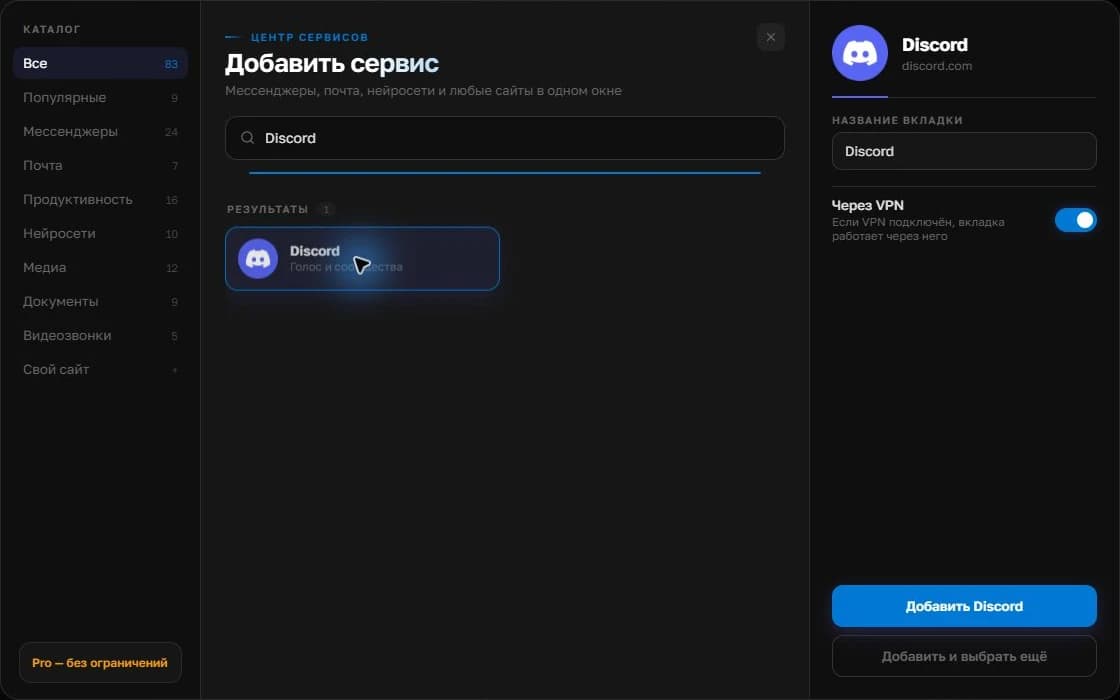Click the Discord logo in the search result
The height and width of the screenshot is (700, 1120).
click(258, 259)
